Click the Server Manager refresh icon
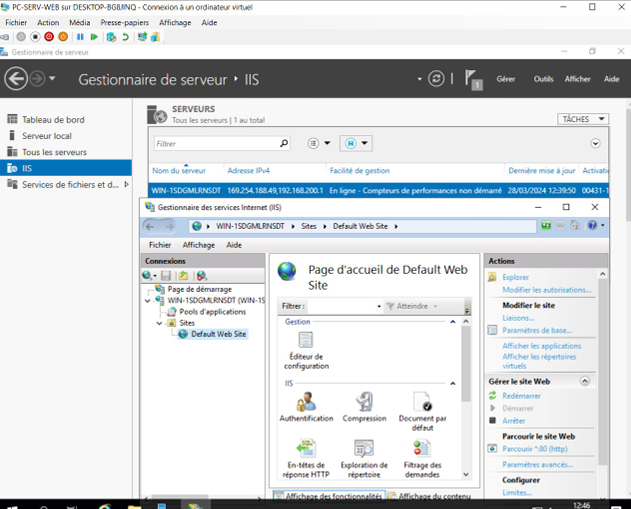Image resolution: width=631 pixels, height=509 pixels. (436, 79)
